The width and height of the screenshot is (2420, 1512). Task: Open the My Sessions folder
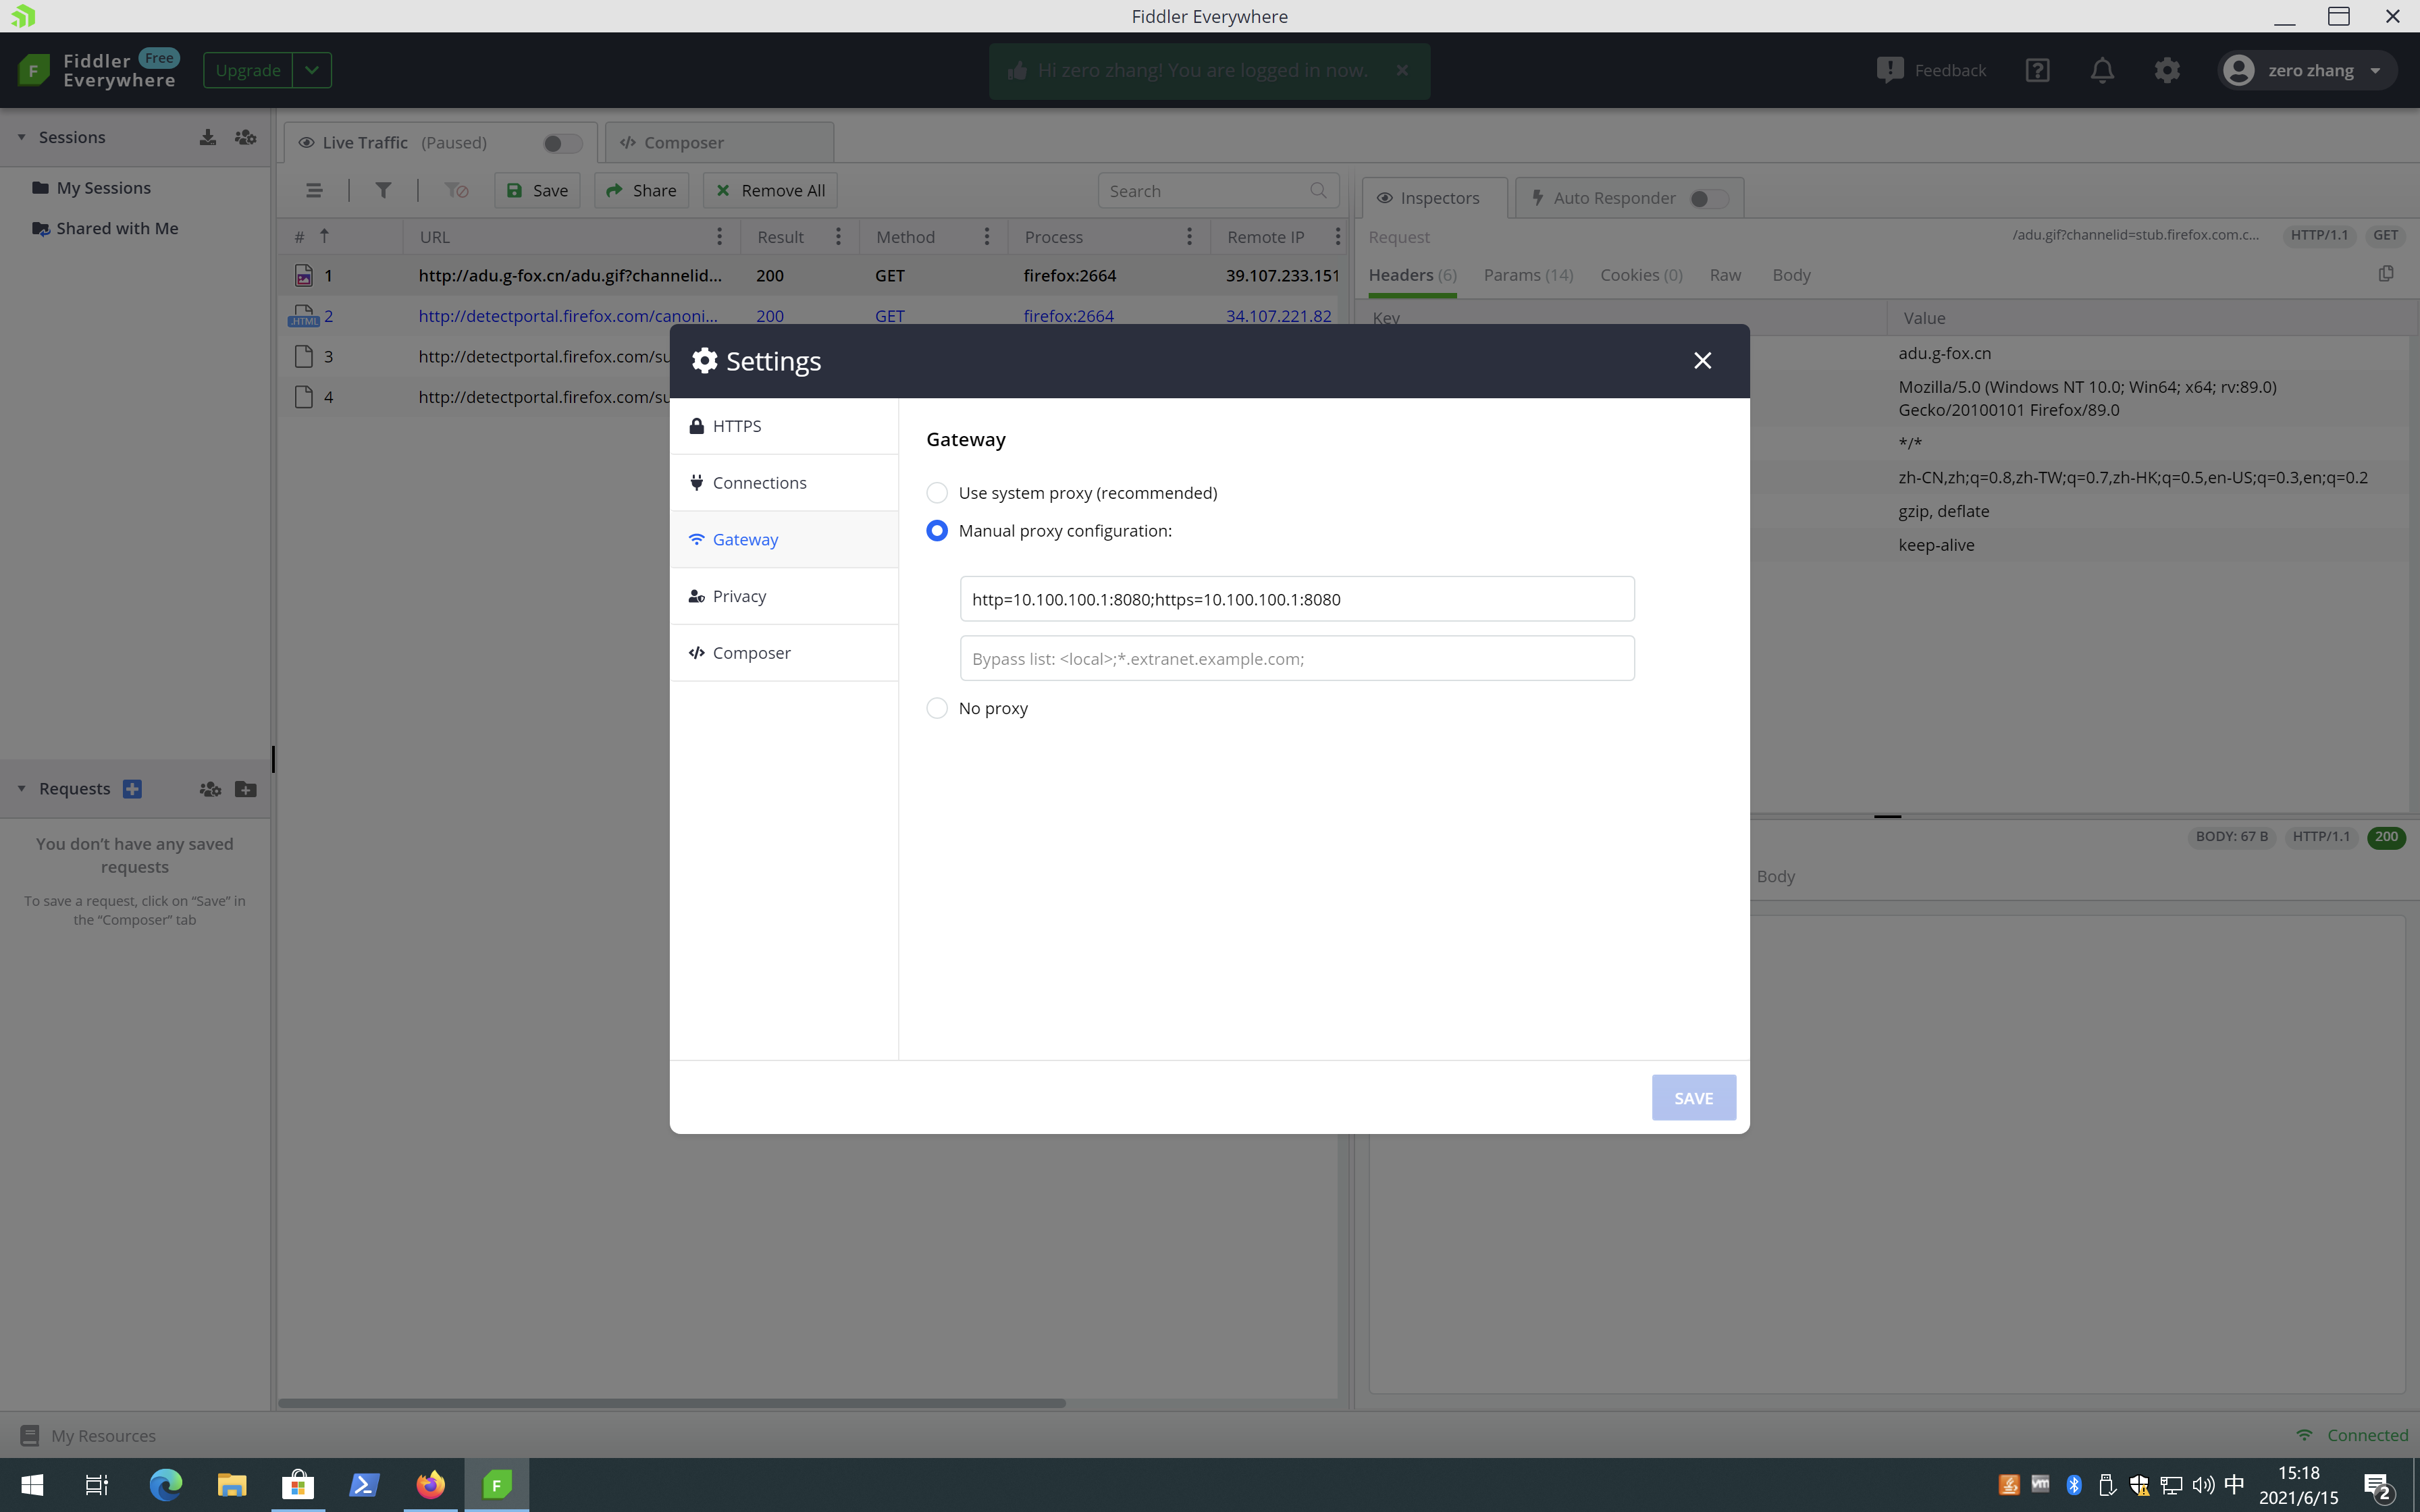(x=92, y=188)
